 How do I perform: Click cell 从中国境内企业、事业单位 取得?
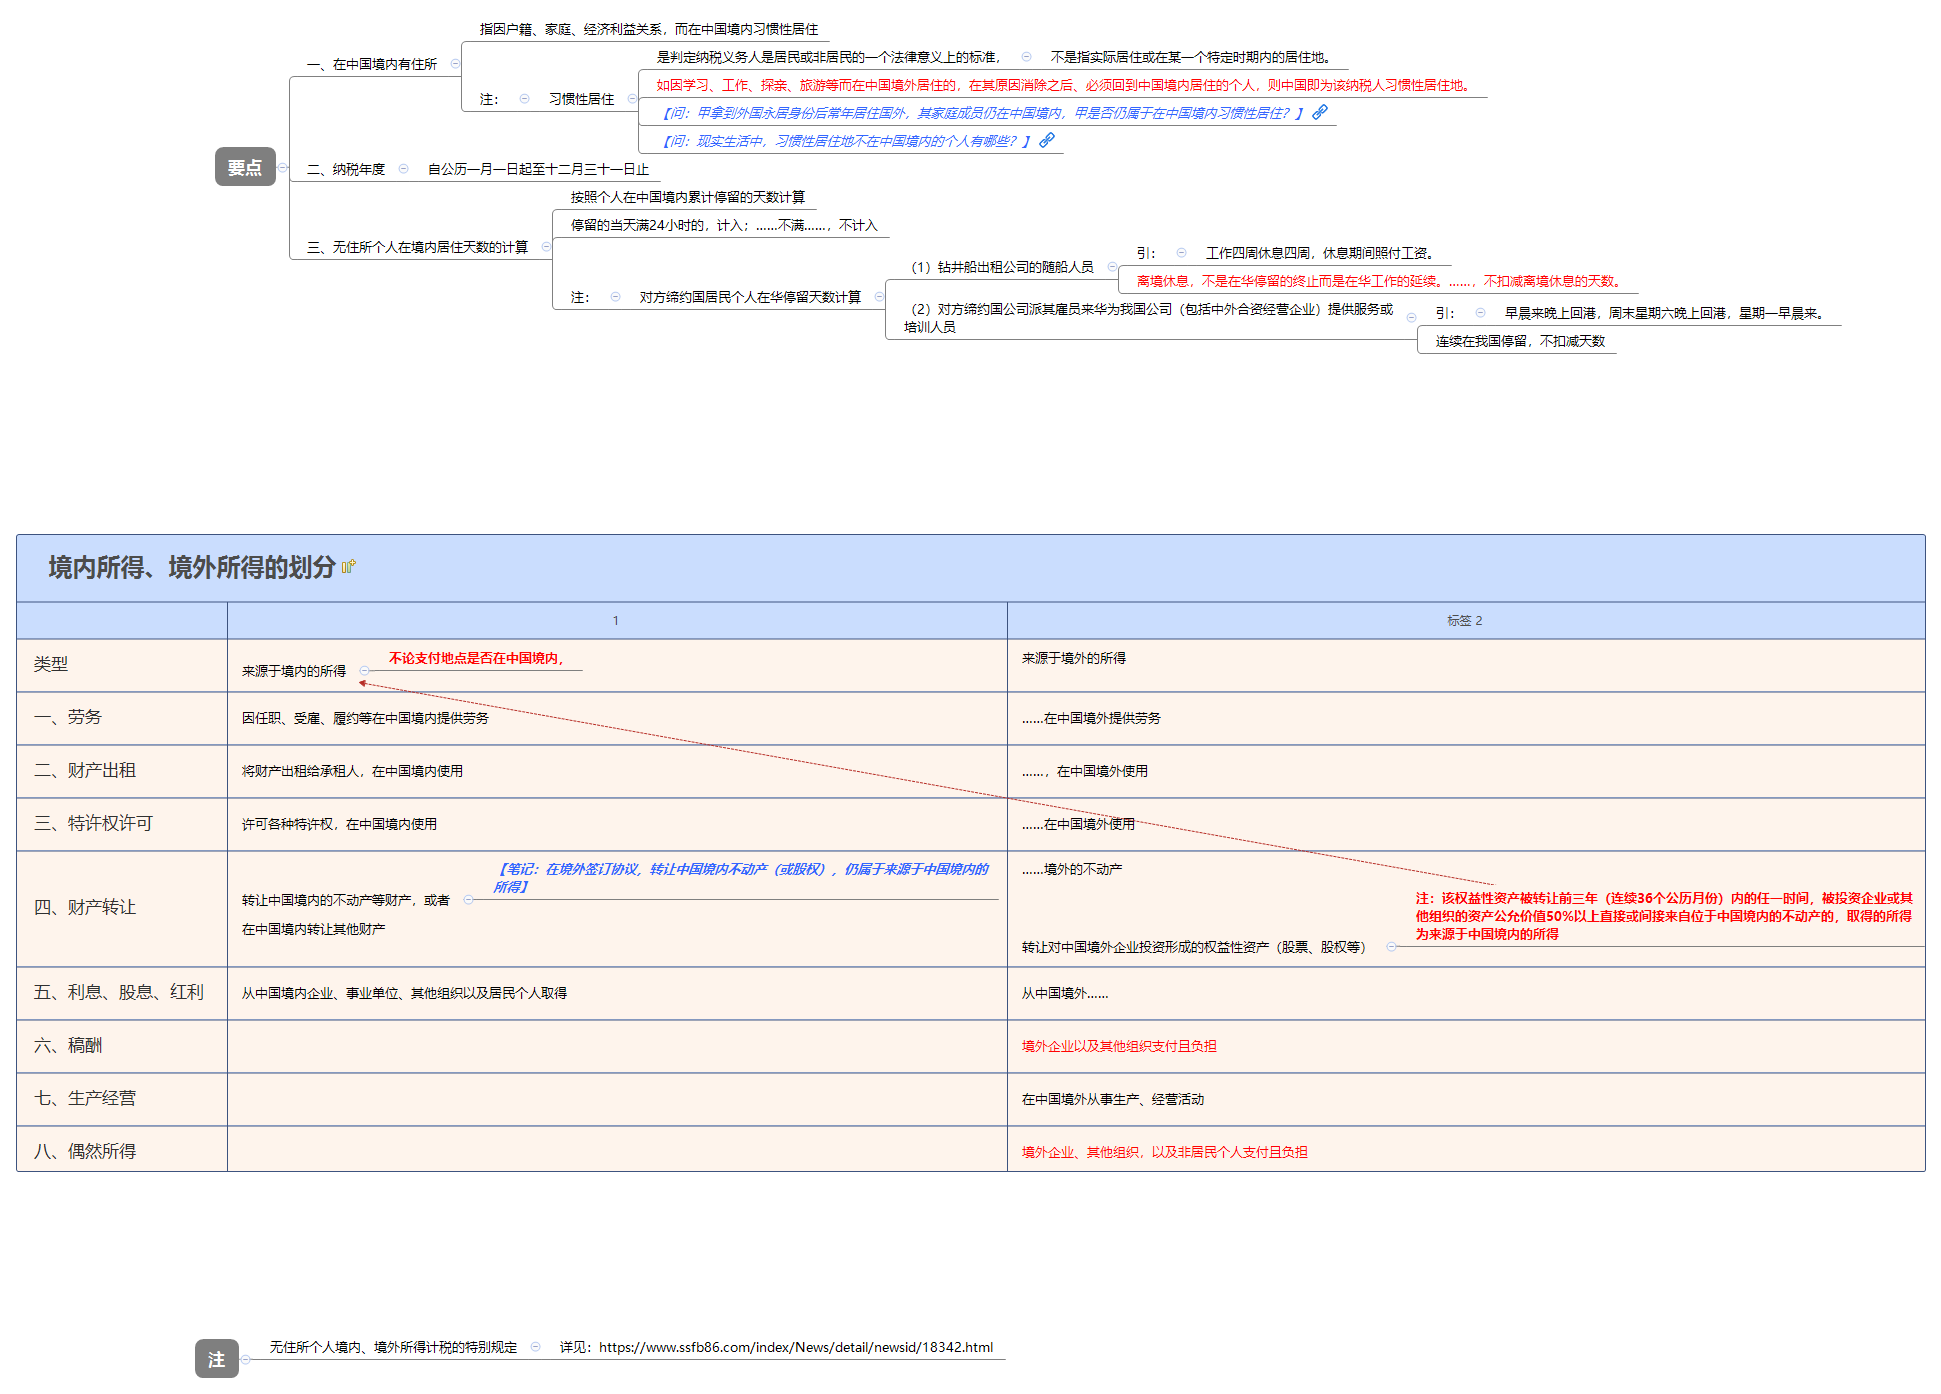click(404, 993)
